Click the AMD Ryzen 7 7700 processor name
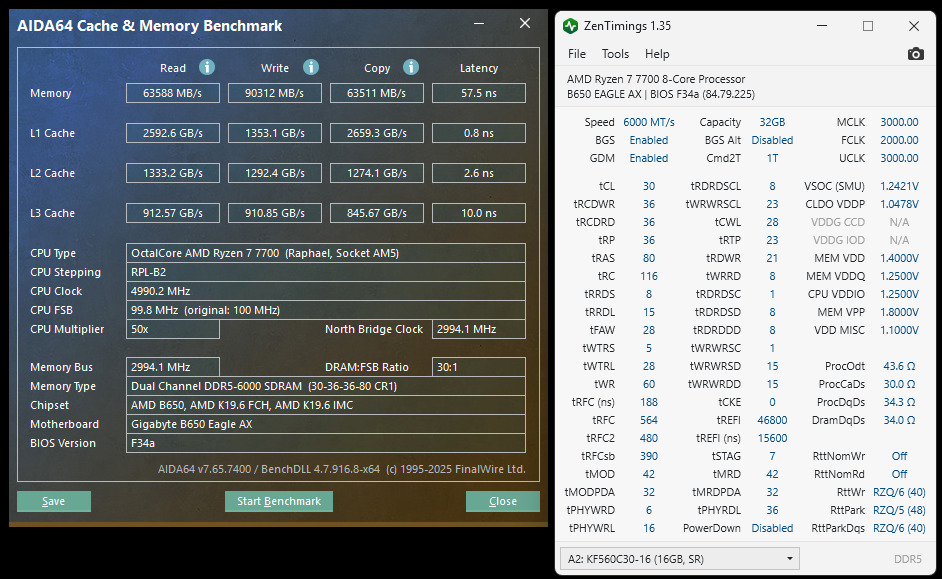Screen dimensions: 942x579 click(x=656, y=79)
